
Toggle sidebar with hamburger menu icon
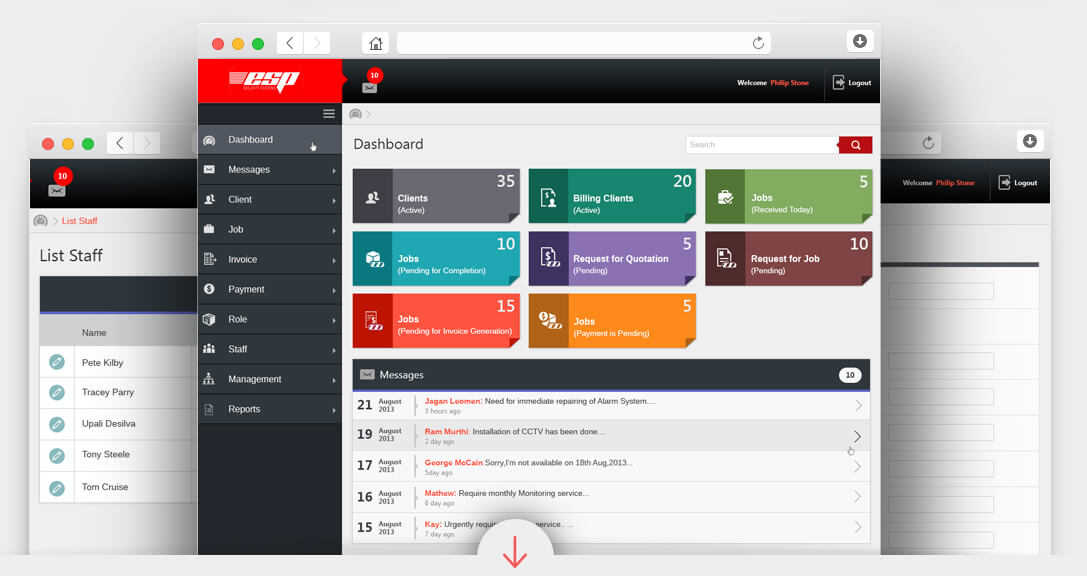click(329, 114)
